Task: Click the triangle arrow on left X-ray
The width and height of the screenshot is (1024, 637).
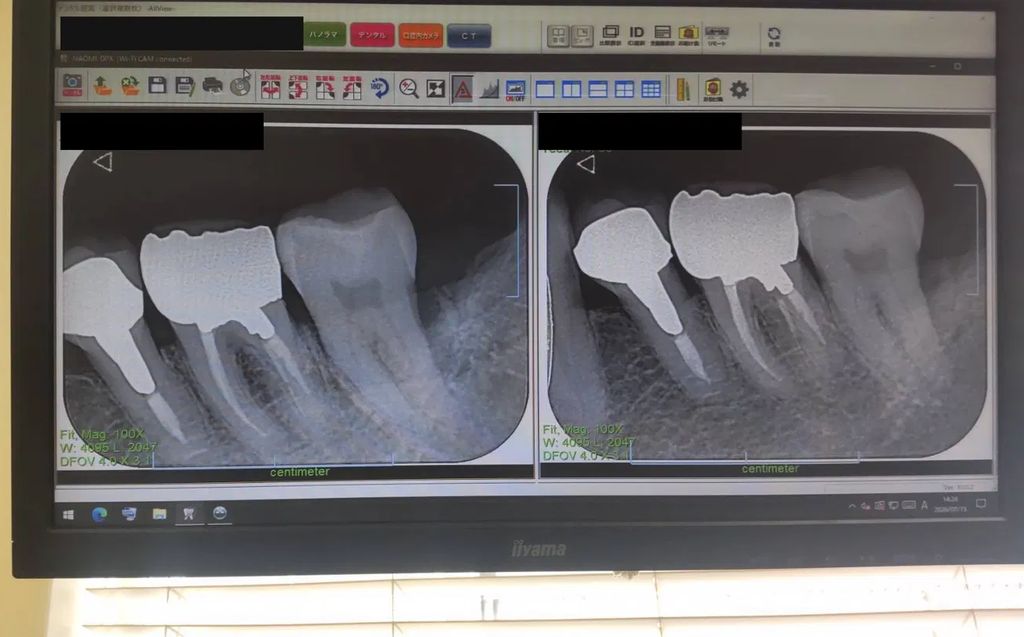Action: coord(103,162)
